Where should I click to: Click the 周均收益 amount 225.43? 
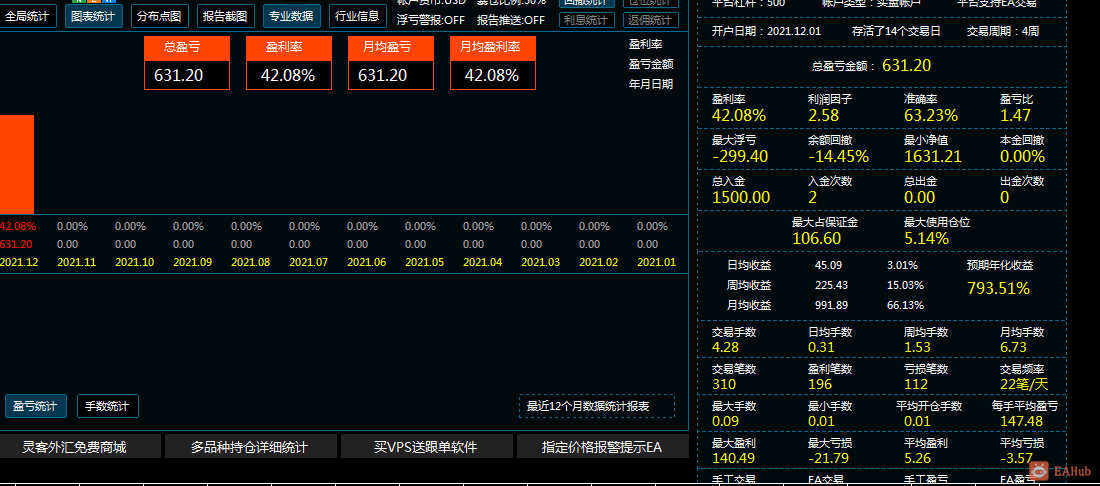[x=831, y=285]
